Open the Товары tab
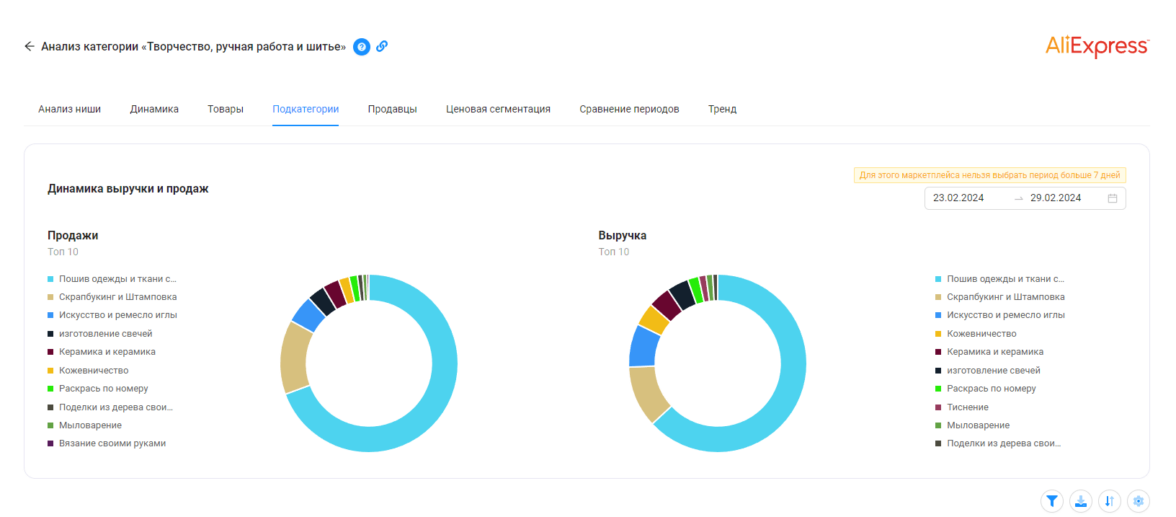 [x=225, y=109]
